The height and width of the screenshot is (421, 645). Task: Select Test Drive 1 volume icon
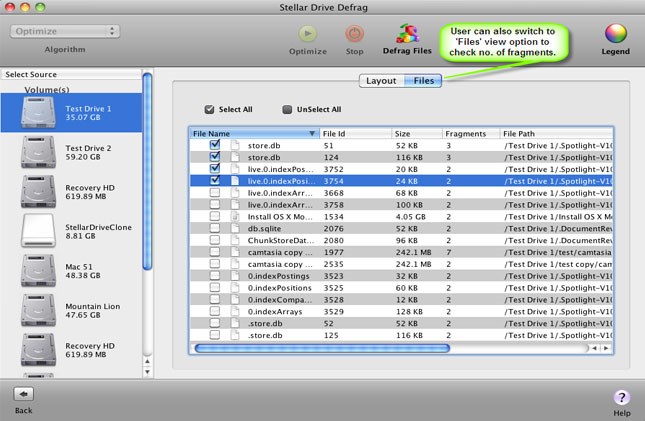pyautogui.click(x=38, y=112)
